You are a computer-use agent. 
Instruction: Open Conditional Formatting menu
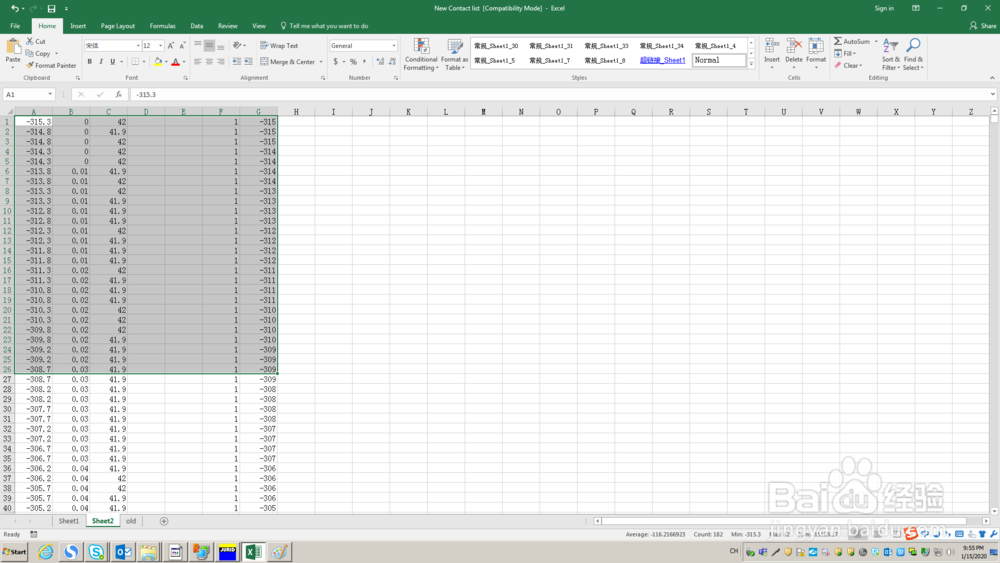pos(421,54)
